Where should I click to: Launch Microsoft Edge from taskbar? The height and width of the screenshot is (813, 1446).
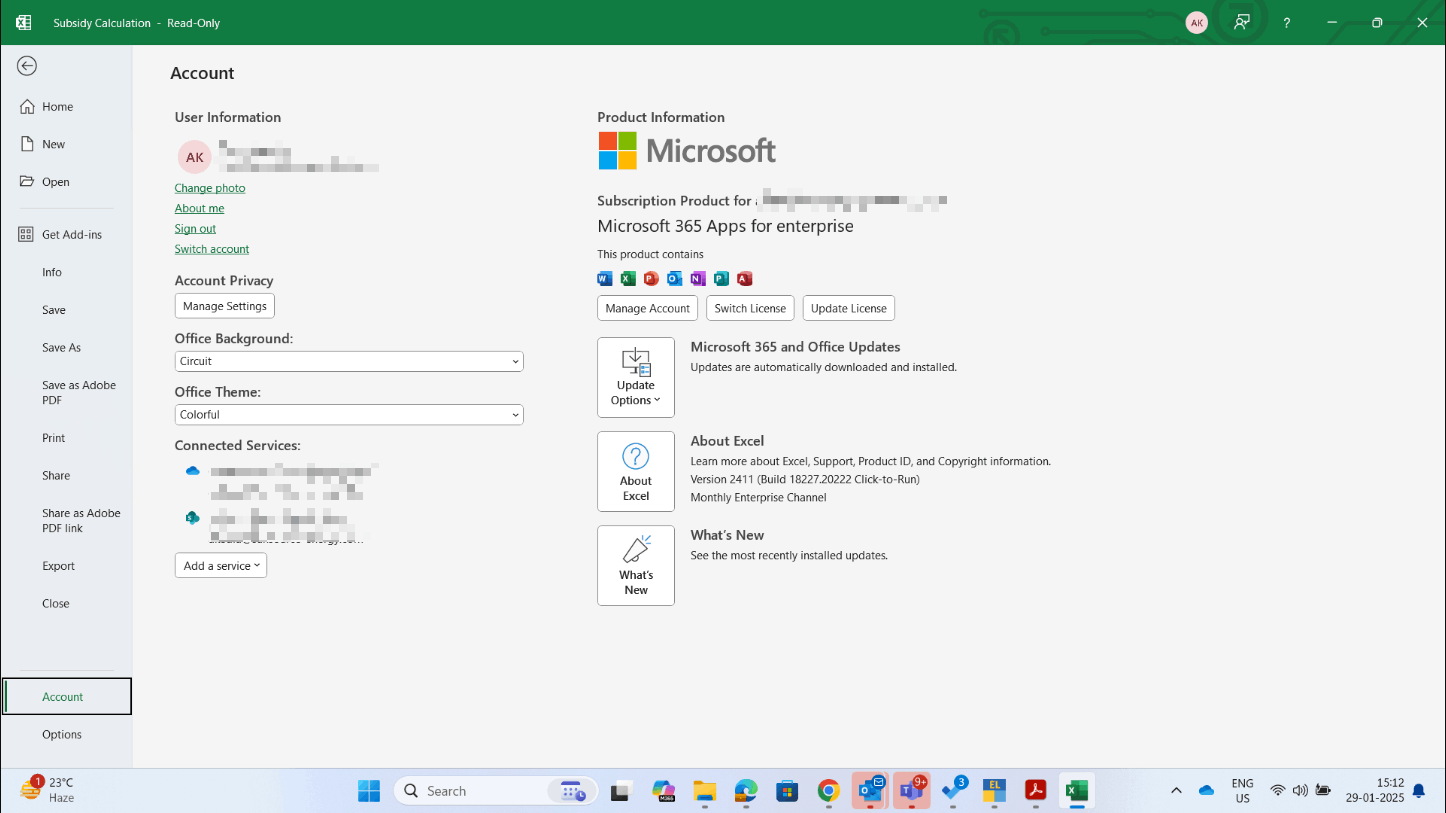(746, 791)
